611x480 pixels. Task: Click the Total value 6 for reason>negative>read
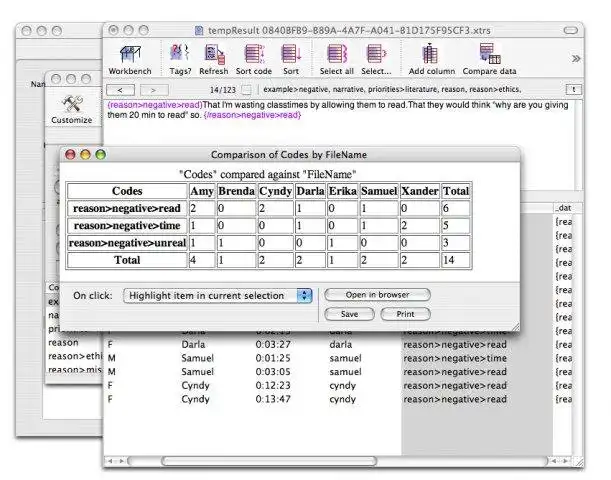pyautogui.click(x=456, y=208)
